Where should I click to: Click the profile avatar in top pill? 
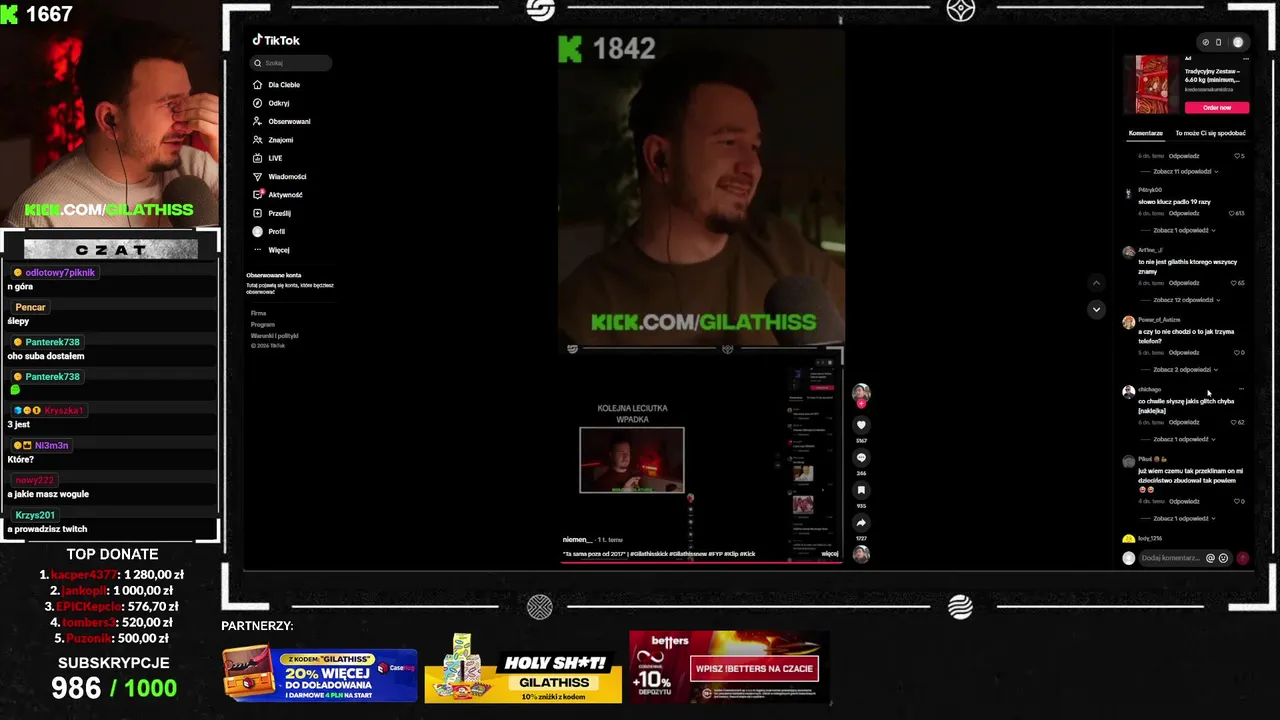coord(1238,42)
